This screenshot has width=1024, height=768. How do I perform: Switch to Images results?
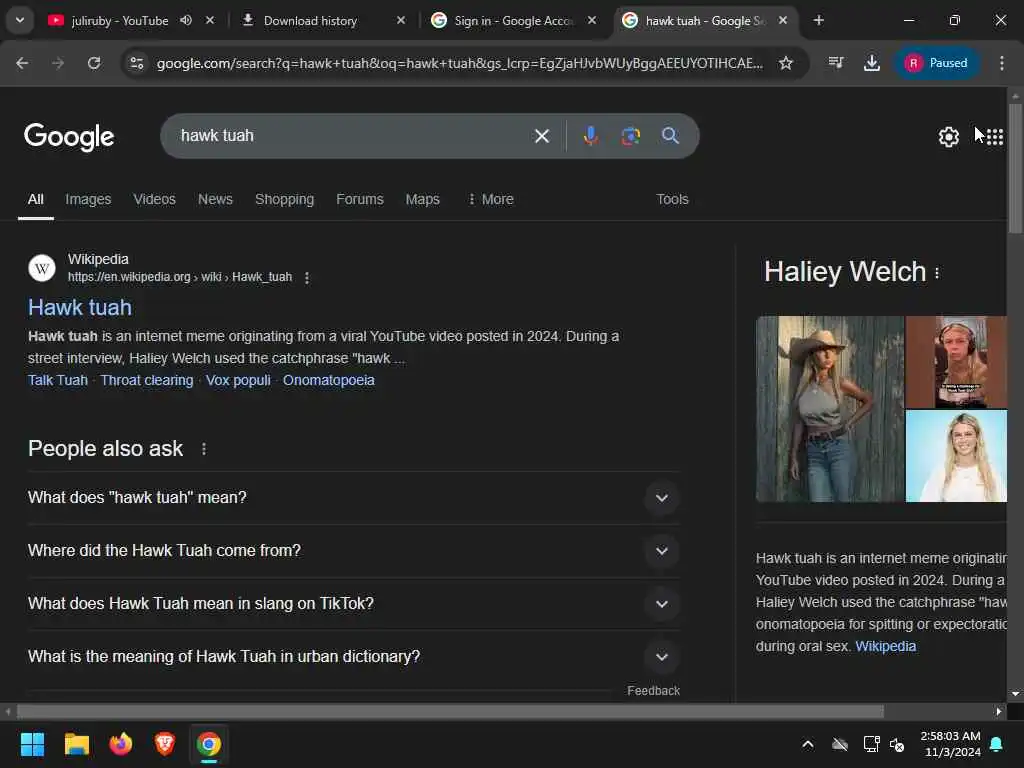point(88,199)
